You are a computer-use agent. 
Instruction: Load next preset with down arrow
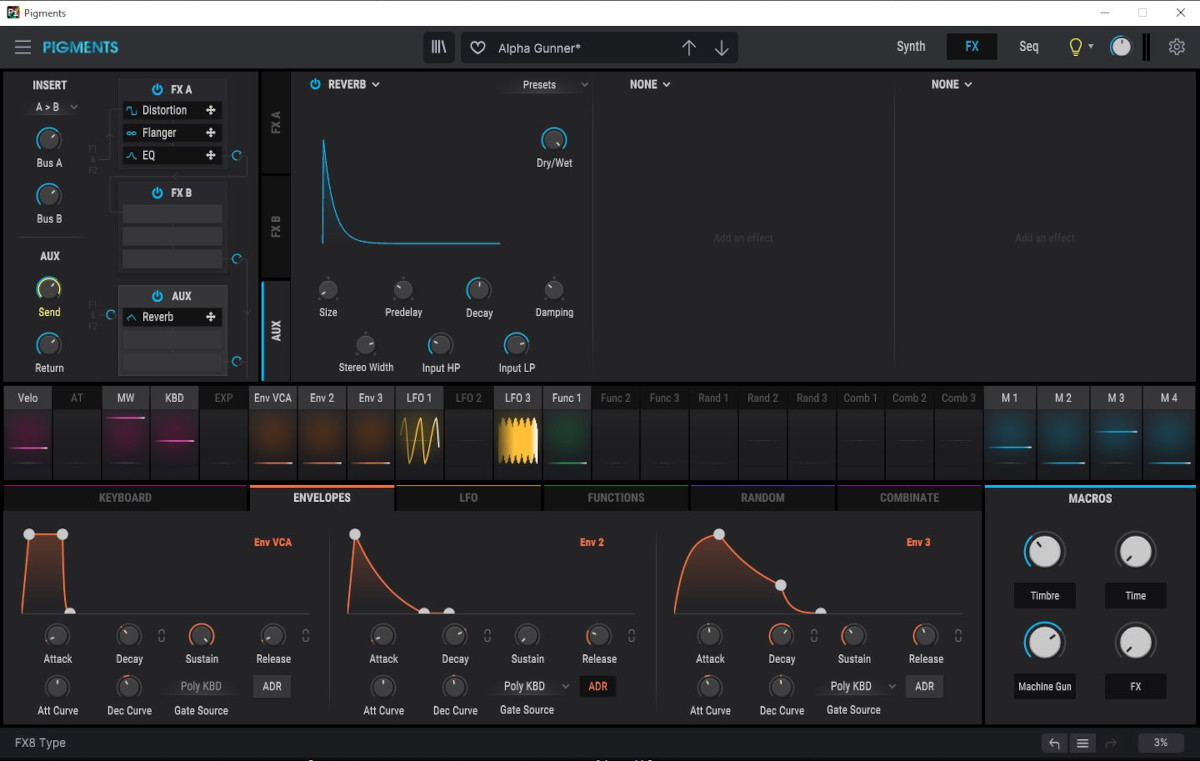pos(721,48)
